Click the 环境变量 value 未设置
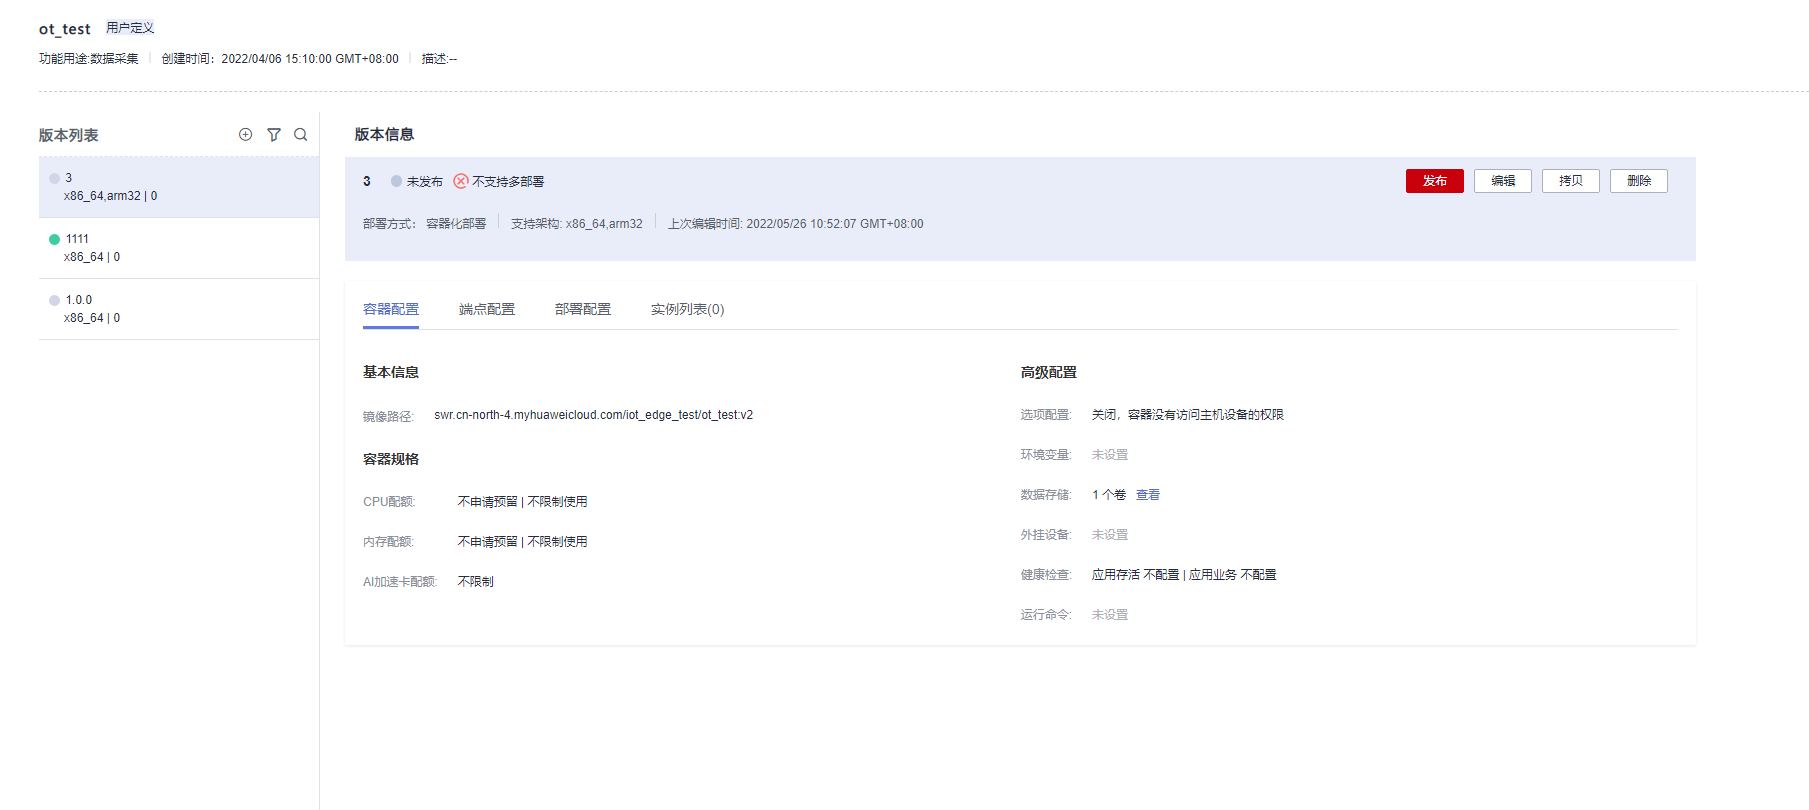This screenshot has height=810, width=1809. coord(1110,455)
